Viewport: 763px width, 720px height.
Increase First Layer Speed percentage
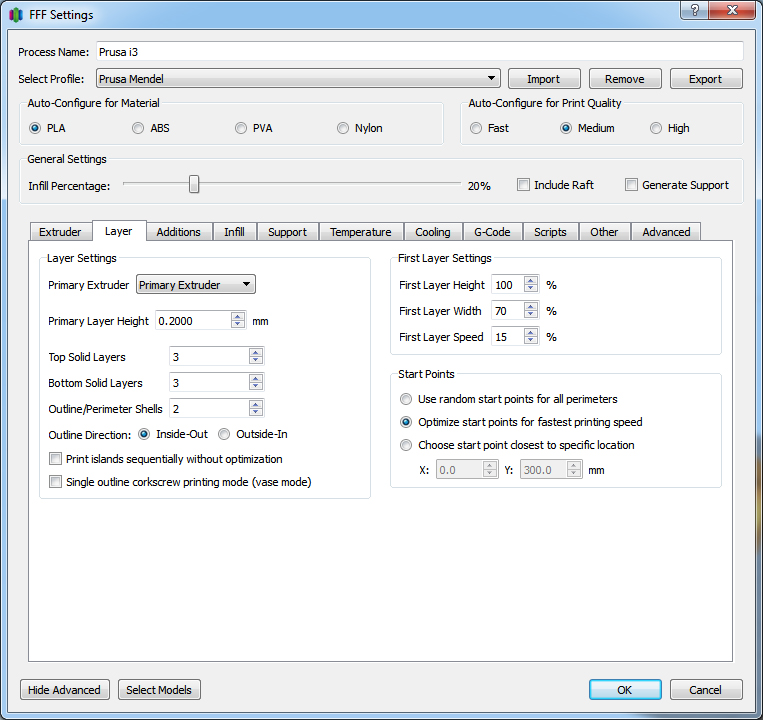(531, 332)
